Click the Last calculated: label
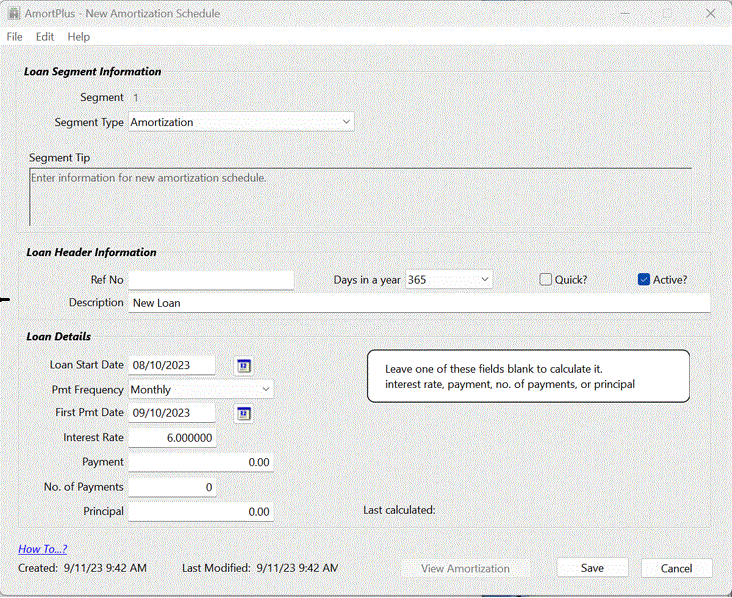732x598 pixels. [x=399, y=510]
